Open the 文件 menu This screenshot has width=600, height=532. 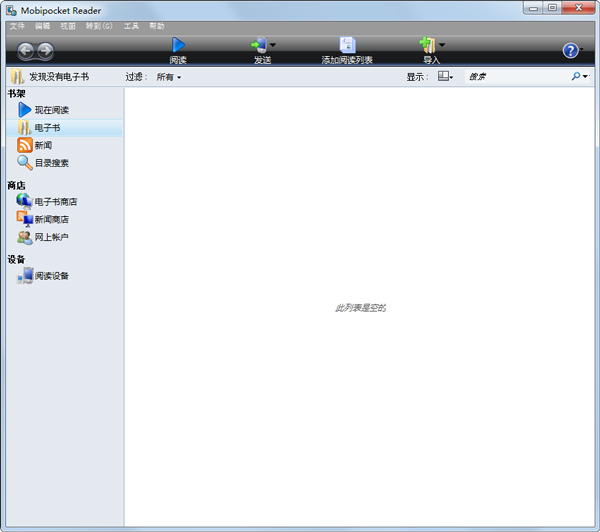pyautogui.click(x=17, y=26)
